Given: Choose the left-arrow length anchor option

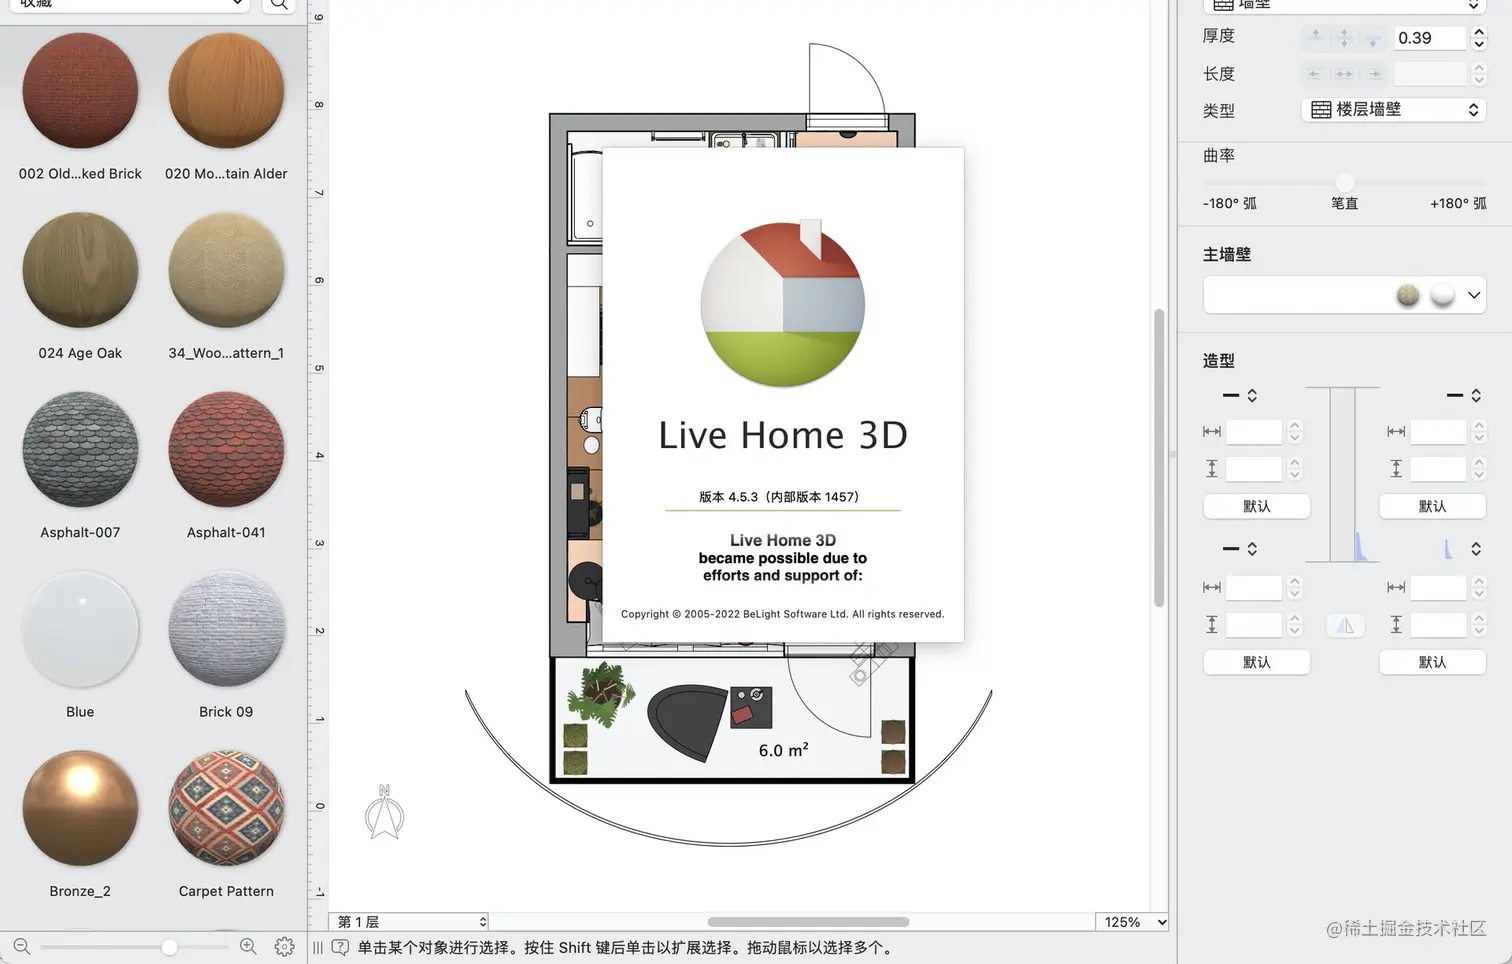Looking at the screenshot, I should [1315, 74].
